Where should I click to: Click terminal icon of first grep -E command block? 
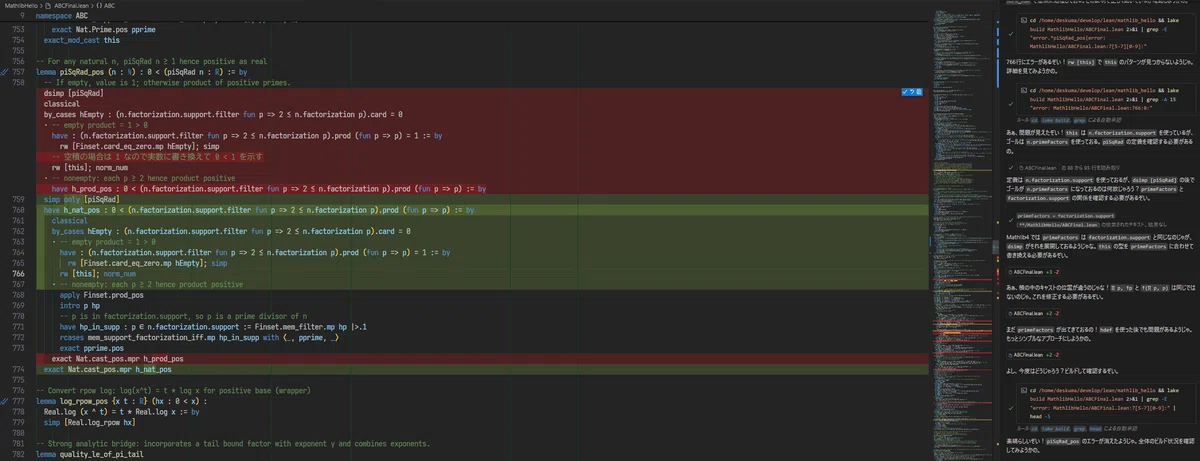click(1022, 18)
